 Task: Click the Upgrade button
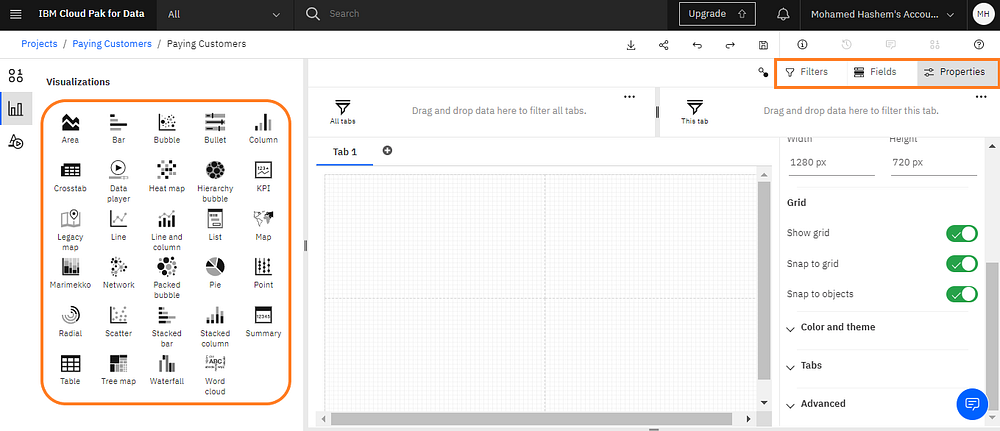[x=717, y=14]
